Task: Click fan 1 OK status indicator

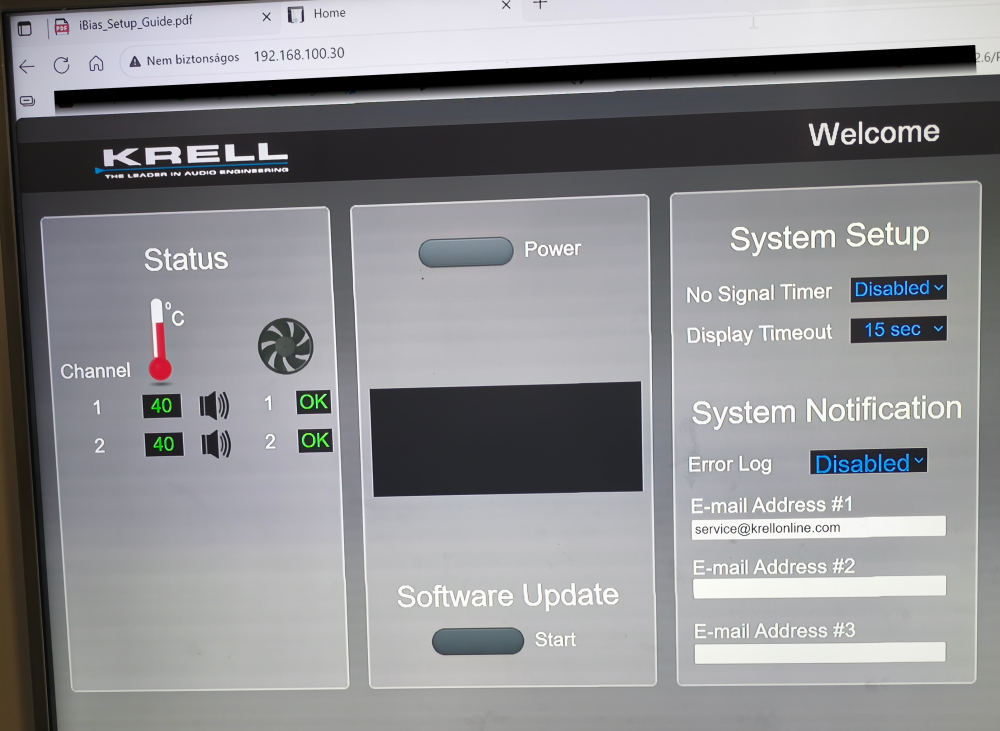Action: point(313,402)
